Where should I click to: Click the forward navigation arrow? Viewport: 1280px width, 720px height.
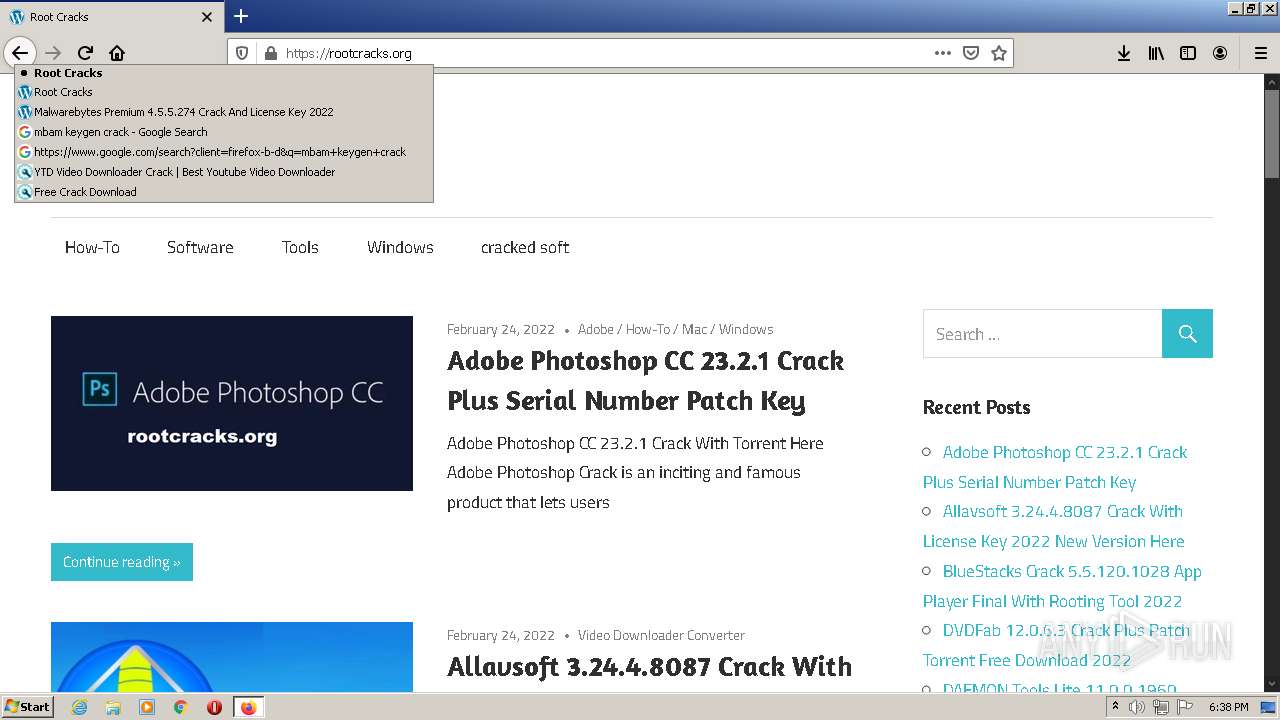53,53
